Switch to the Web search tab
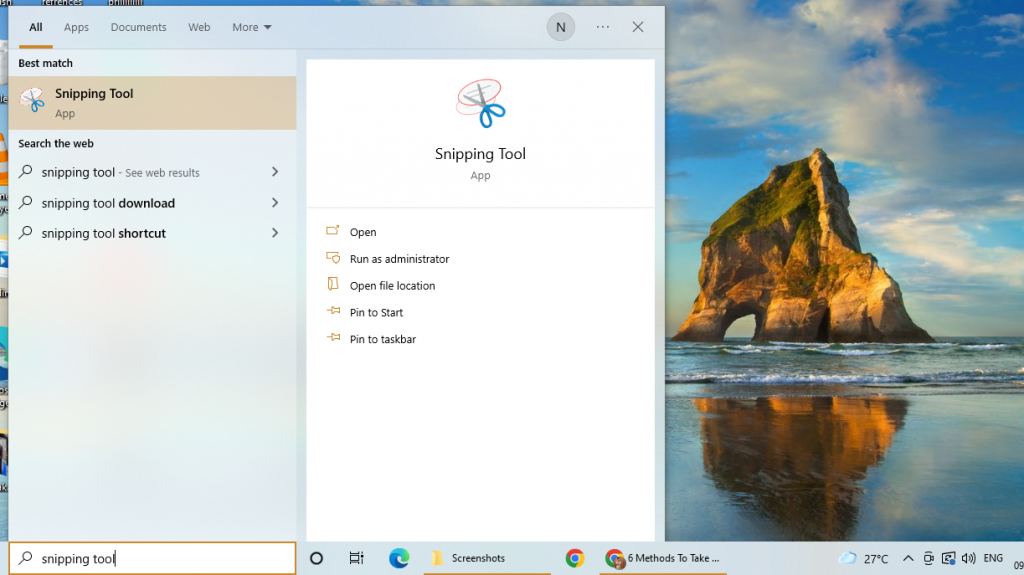Screen dimensions: 1024x575 click(x=199, y=27)
